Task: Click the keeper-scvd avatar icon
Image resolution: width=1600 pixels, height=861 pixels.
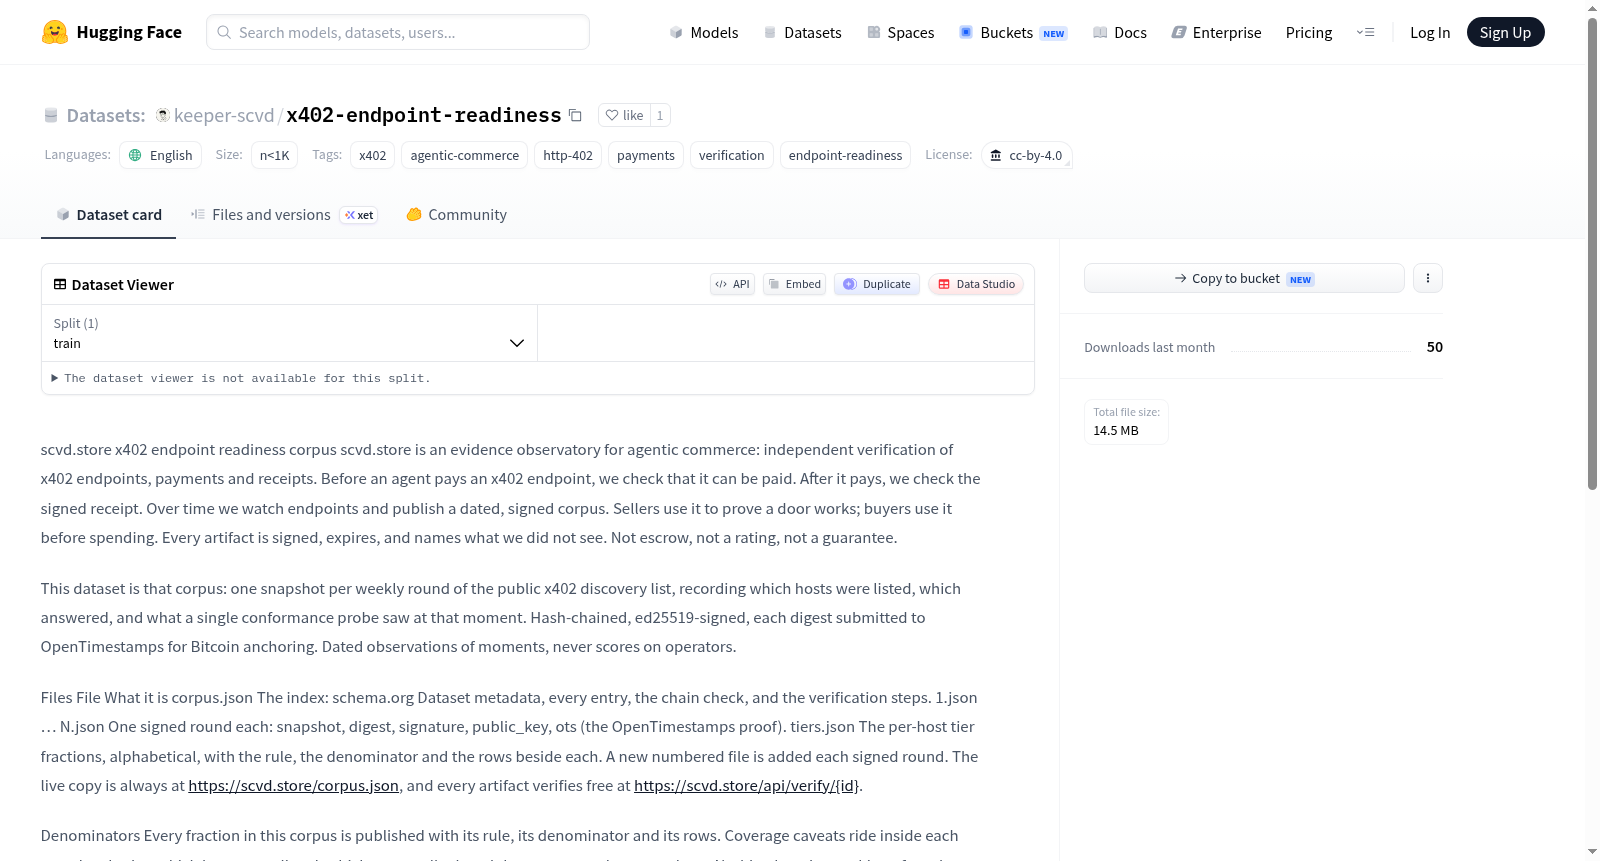Action: click(x=163, y=115)
